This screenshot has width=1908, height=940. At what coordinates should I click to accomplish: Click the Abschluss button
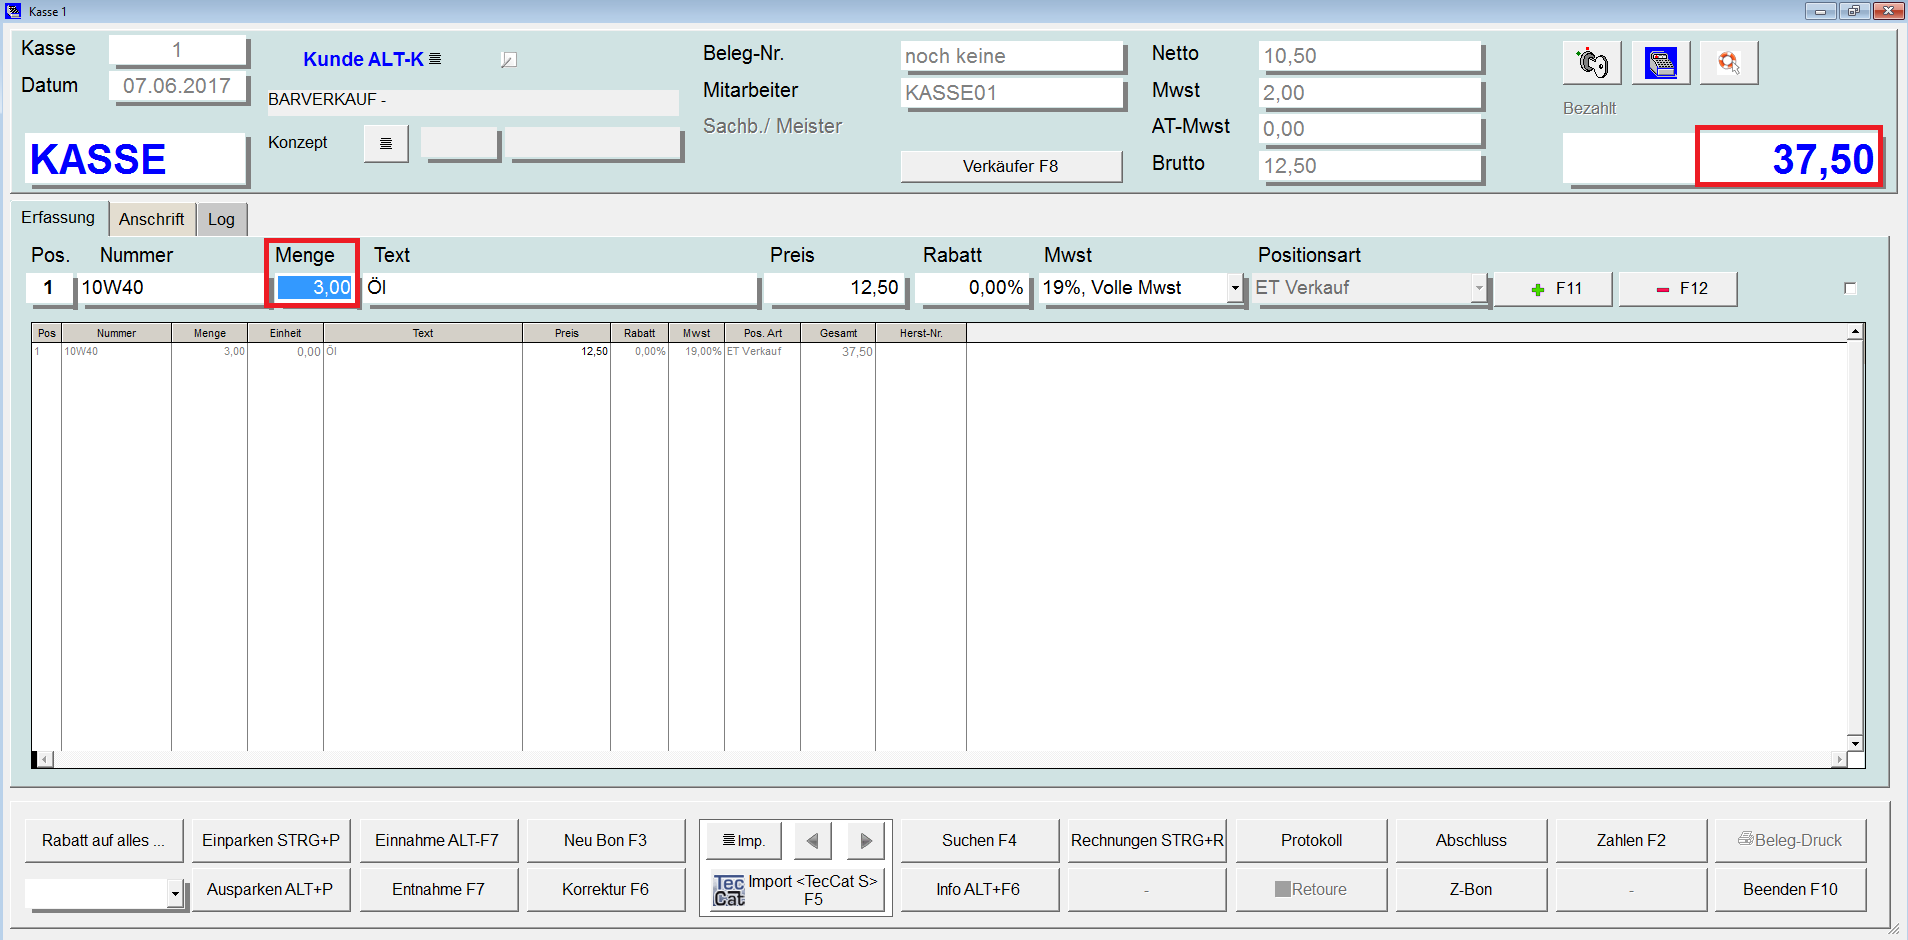pyautogui.click(x=1471, y=841)
